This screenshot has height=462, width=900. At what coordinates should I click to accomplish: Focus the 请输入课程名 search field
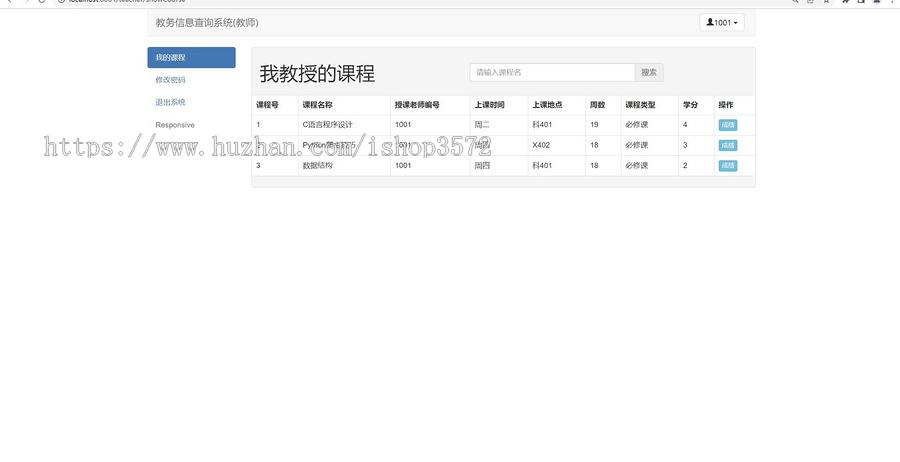pos(552,72)
